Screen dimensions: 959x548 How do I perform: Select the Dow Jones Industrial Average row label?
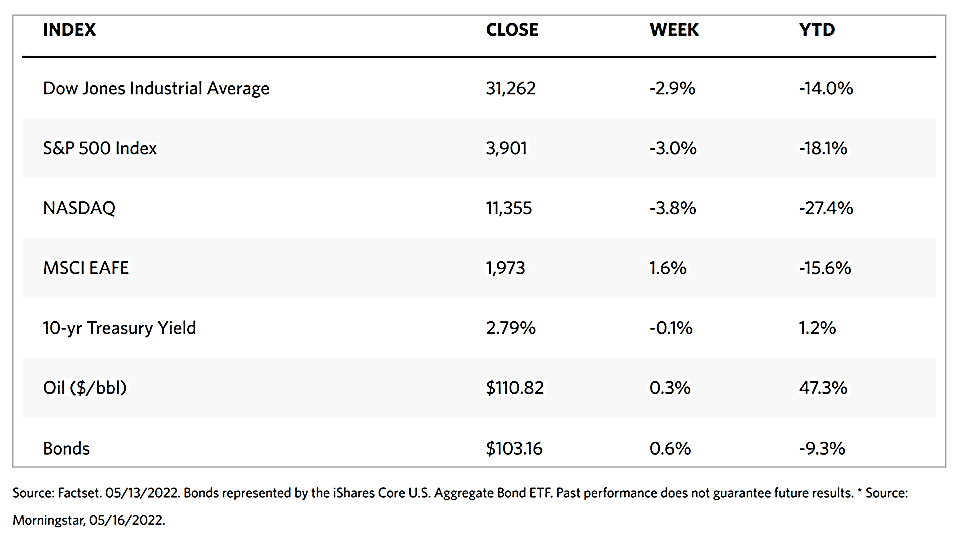(x=156, y=88)
